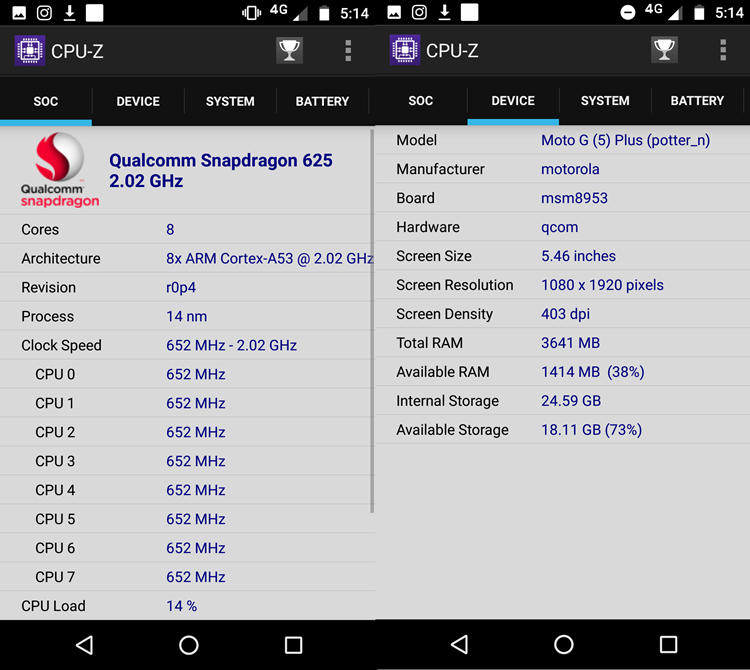Image resolution: width=750 pixels, height=670 pixels.
Task: Tap the picture notification icon in right status bar
Action: [394, 12]
